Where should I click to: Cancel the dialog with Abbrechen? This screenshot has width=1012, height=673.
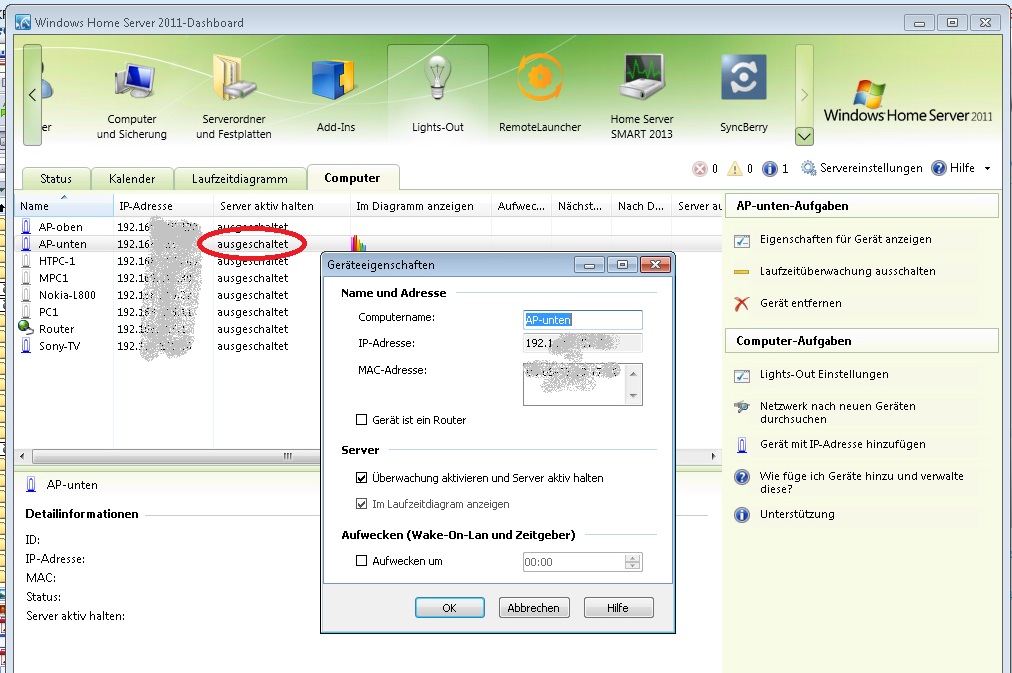pyautogui.click(x=534, y=608)
